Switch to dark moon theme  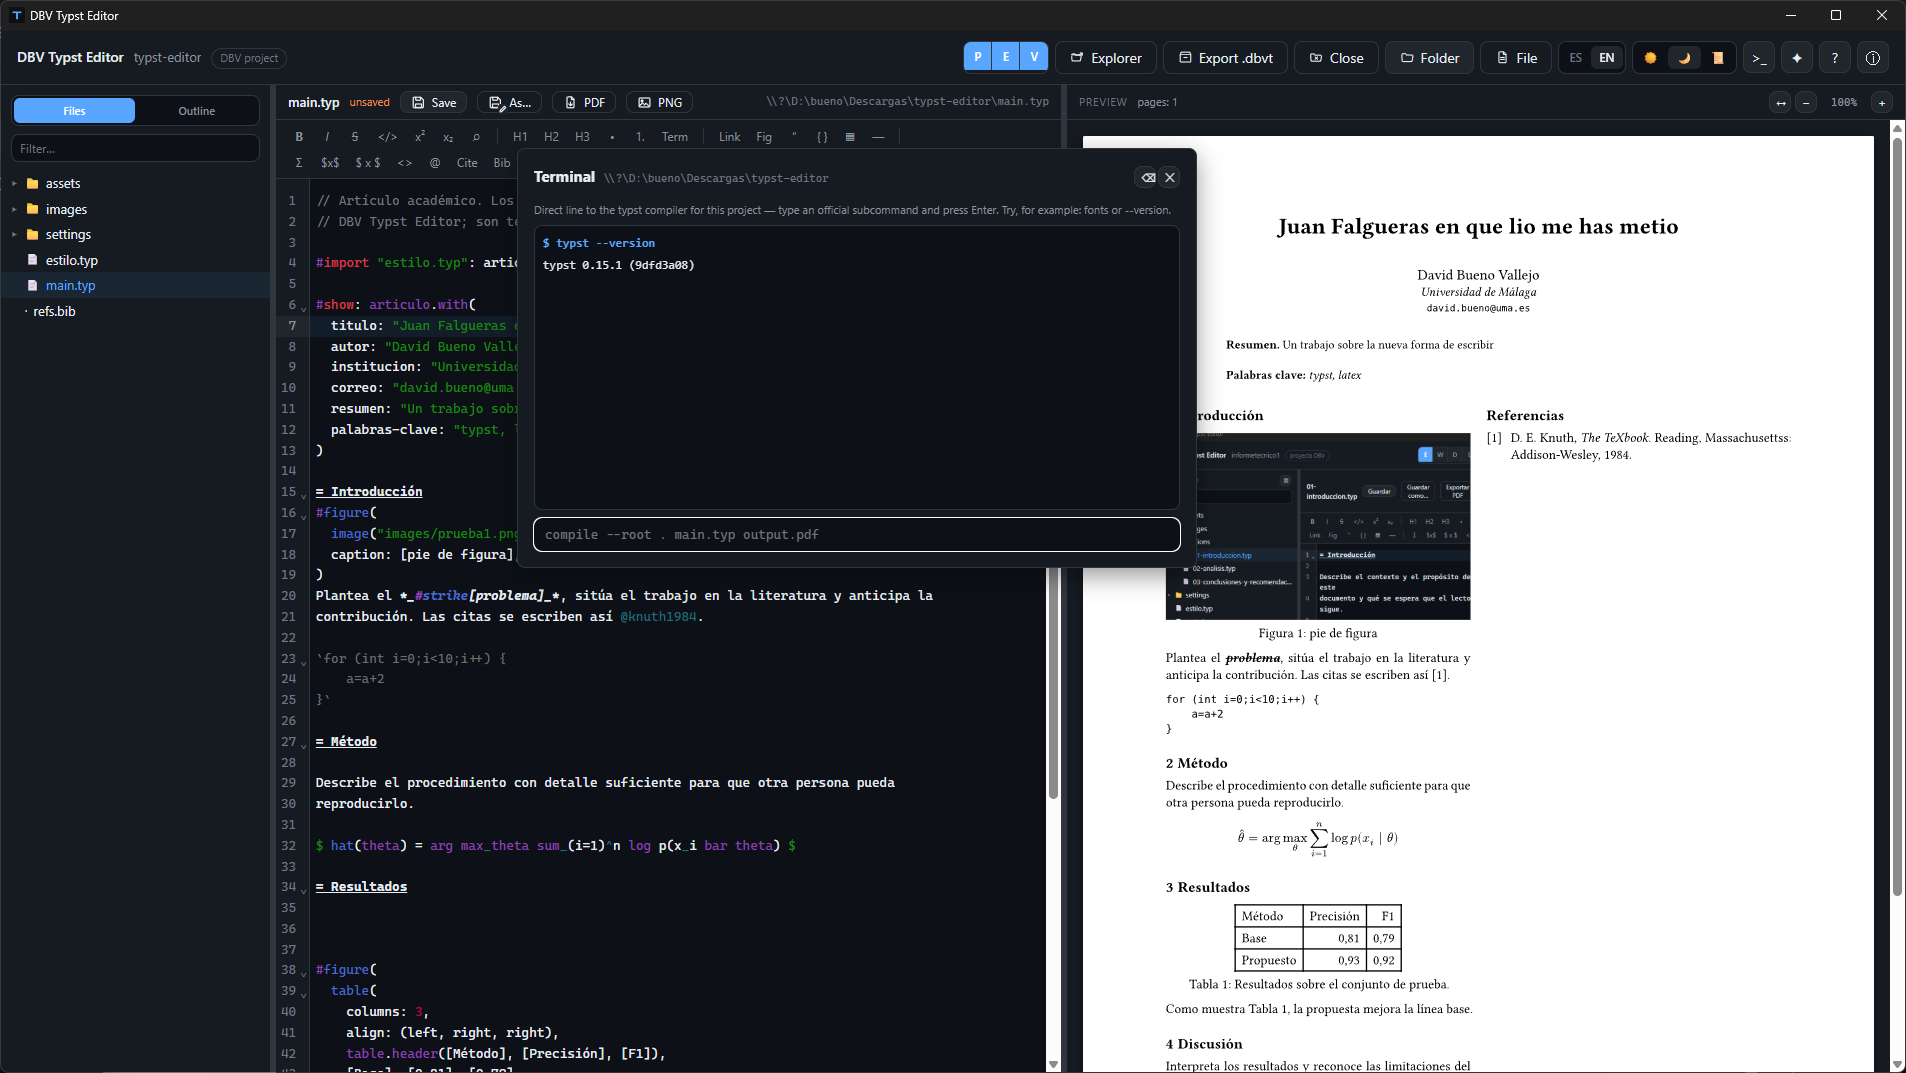1685,58
